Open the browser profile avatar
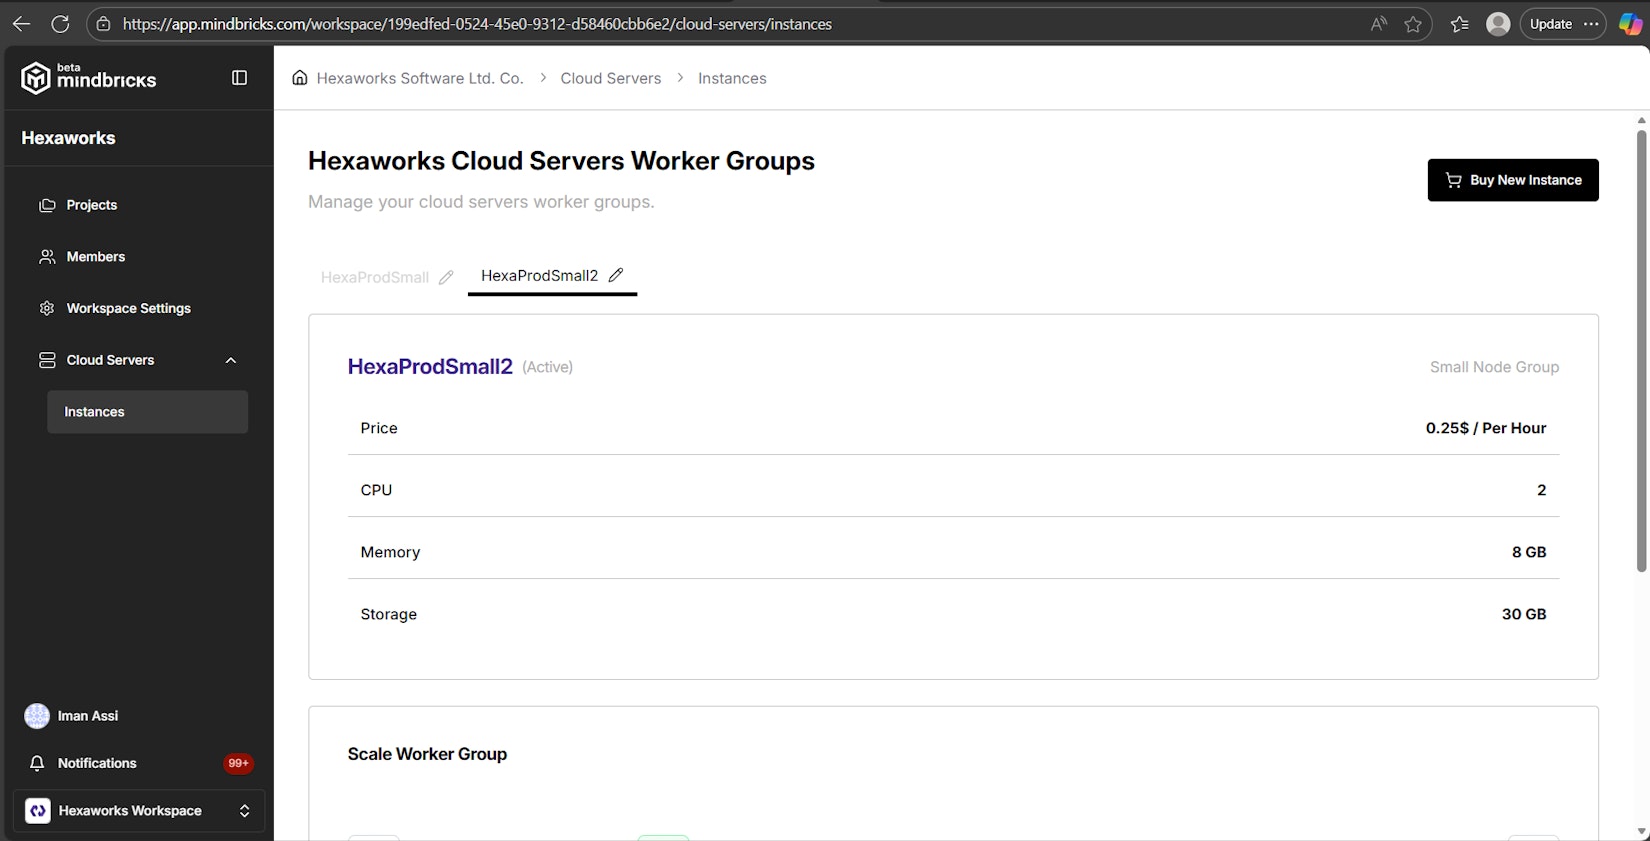The image size is (1650, 841). 1497,24
